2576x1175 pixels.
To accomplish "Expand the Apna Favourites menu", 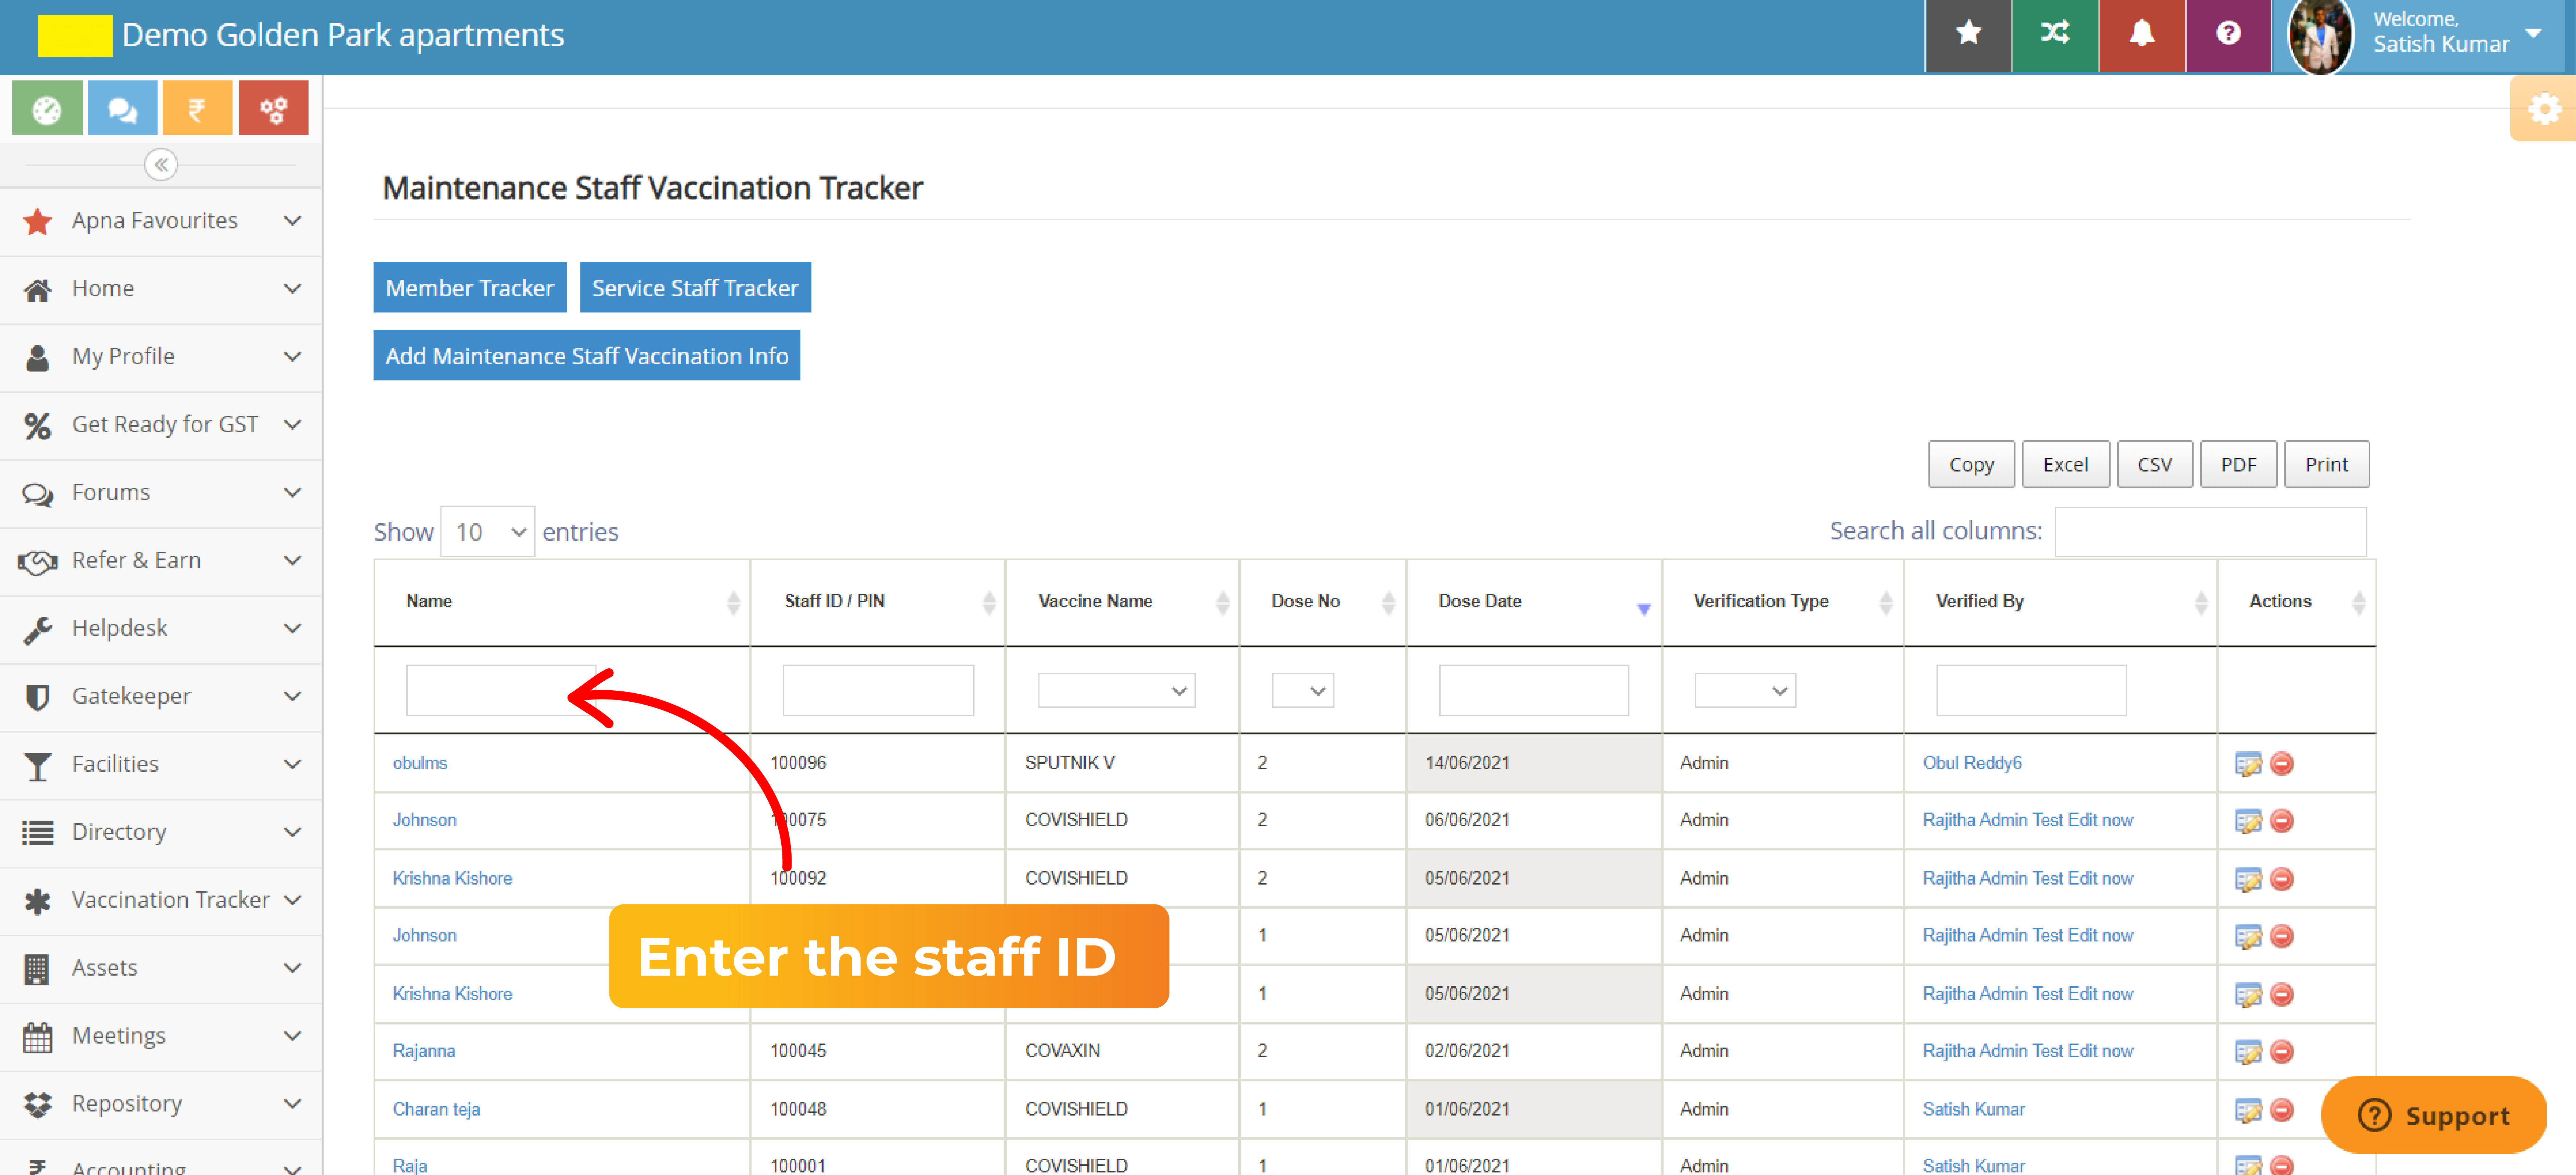I will (161, 221).
